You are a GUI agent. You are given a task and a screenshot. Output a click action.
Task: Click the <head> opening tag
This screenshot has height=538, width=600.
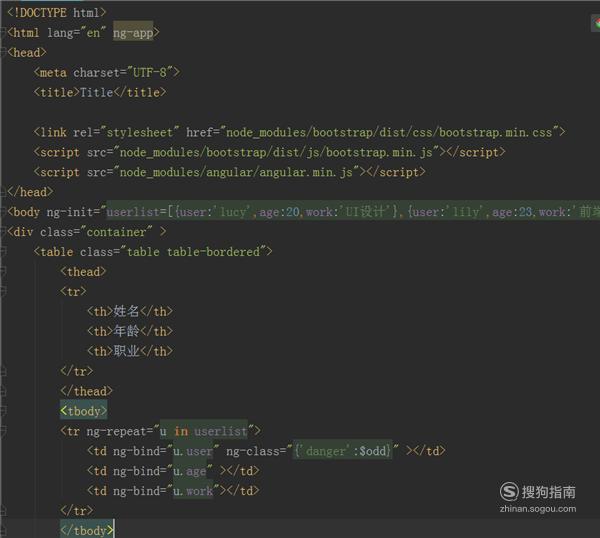(x=27, y=52)
